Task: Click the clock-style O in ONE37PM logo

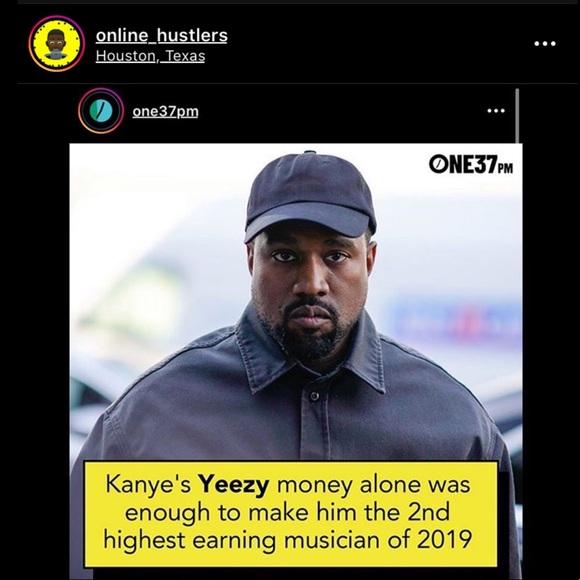Action: [x=437, y=164]
